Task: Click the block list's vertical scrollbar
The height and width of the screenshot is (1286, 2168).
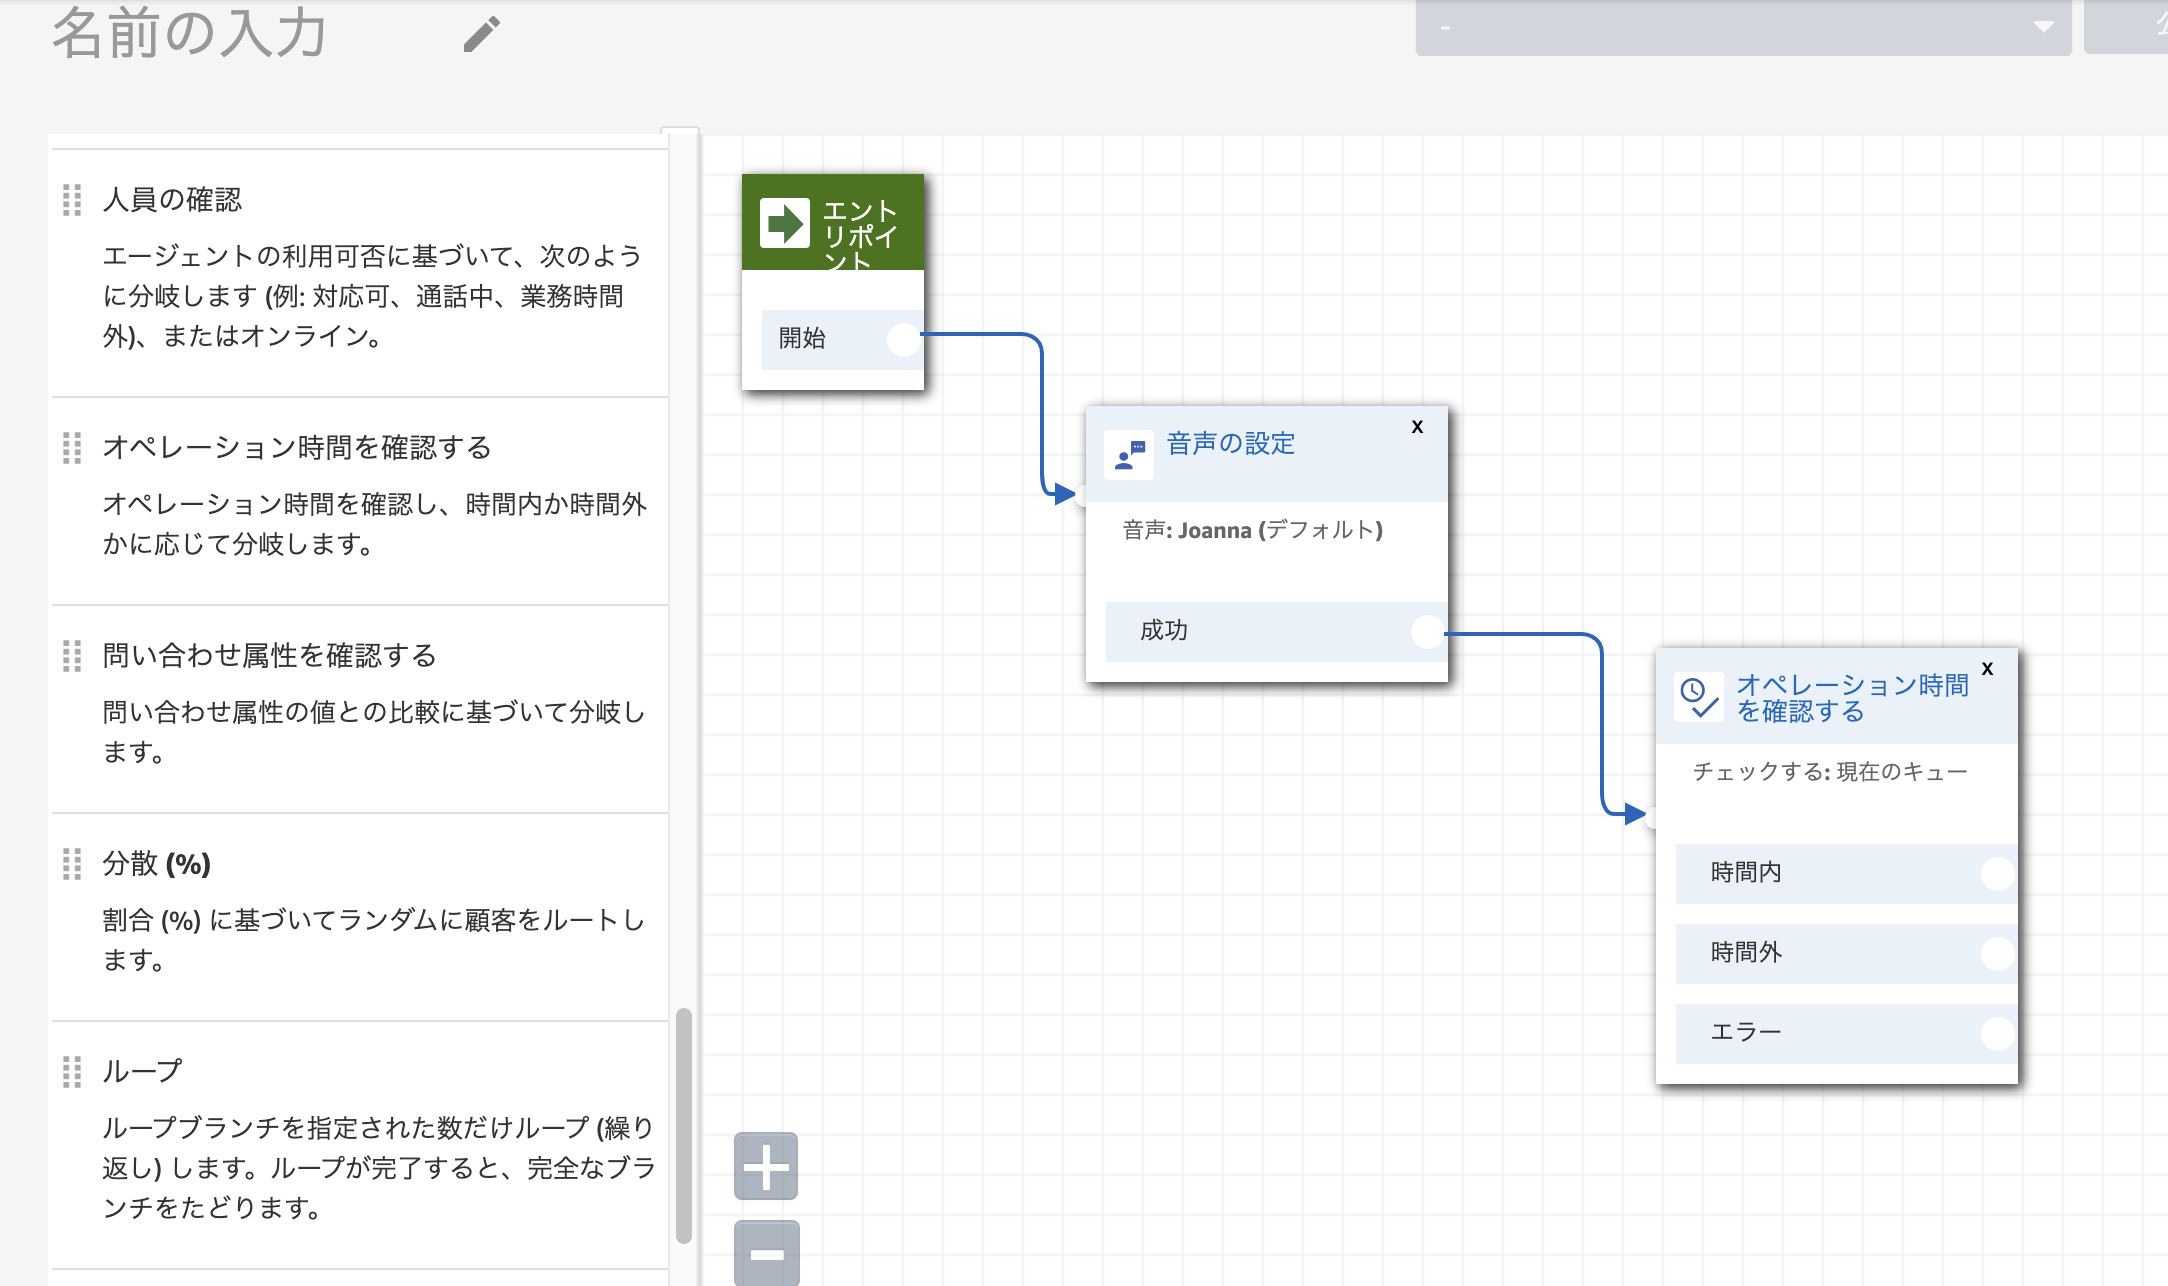Action: click(684, 1124)
